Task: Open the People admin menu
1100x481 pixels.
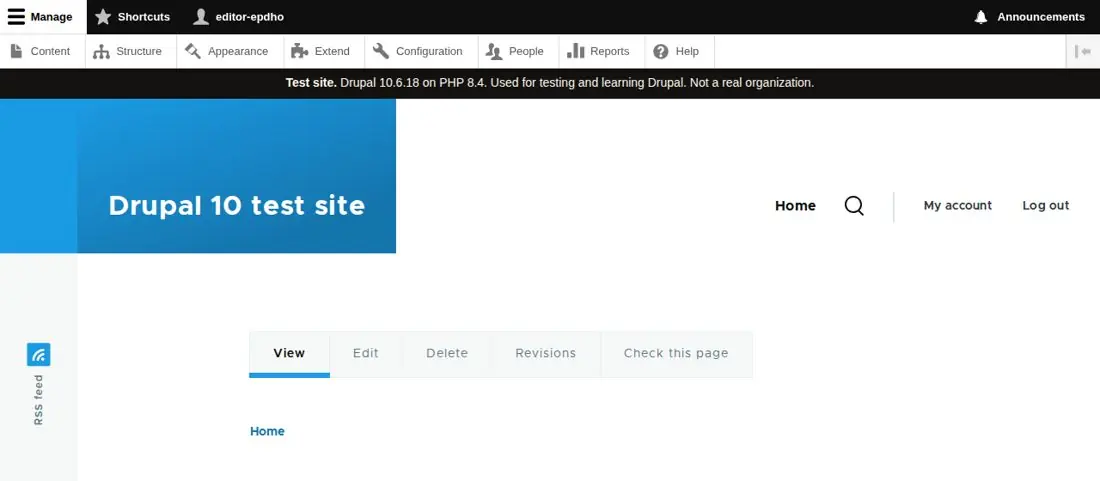Action: click(518, 51)
